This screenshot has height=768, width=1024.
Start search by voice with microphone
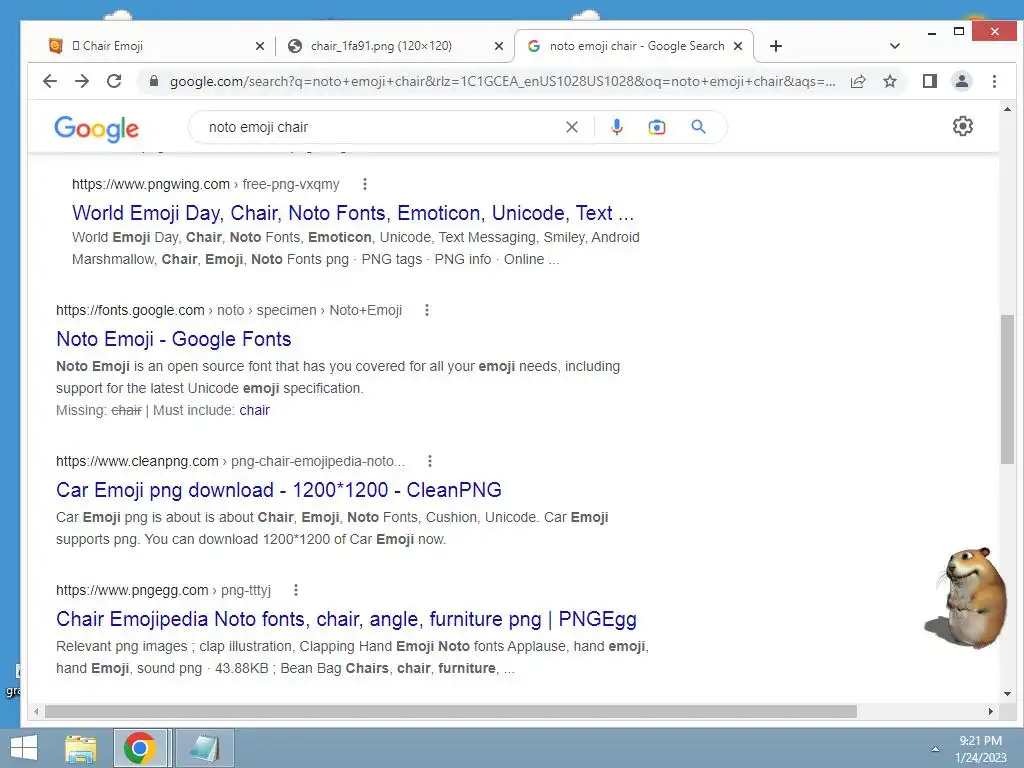(616, 127)
